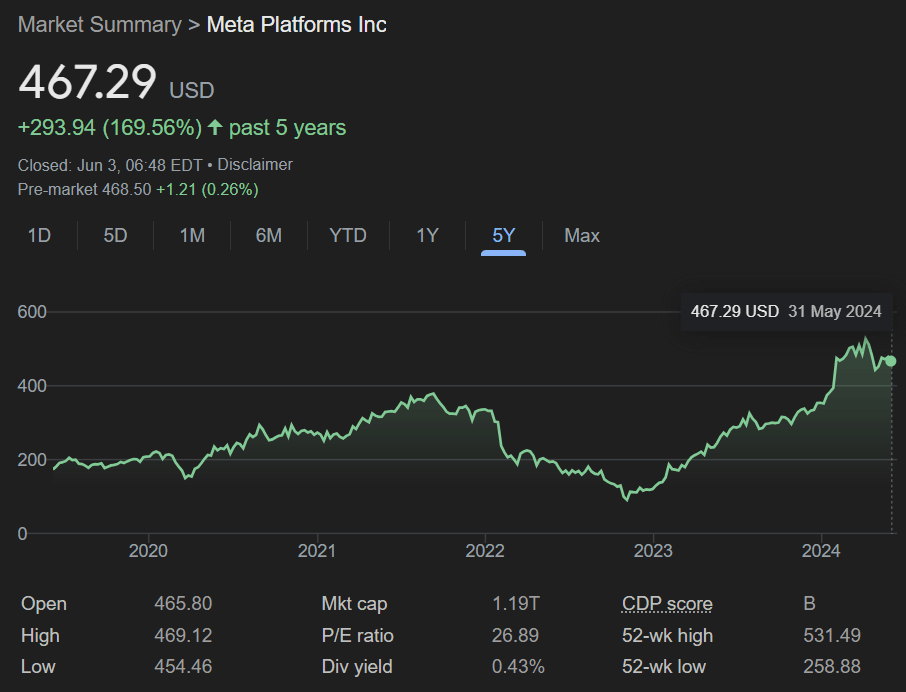Image resolution: width=906 pixels, height=692 pixels.
Task: Click the 2023 axis year label
Action: pyautogui.click(x=653, y=550)
